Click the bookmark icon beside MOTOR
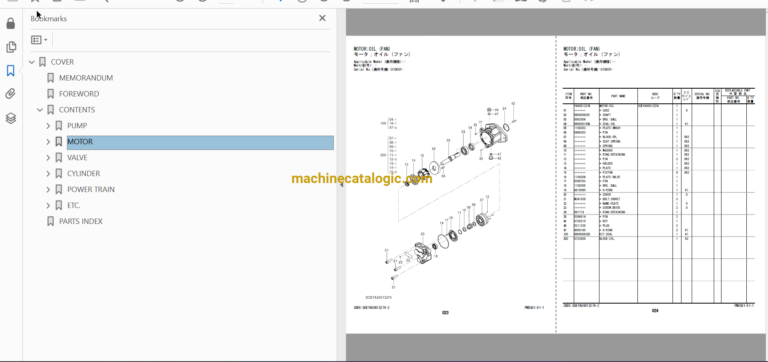The image size is (768, 362). tap(59, 142)
